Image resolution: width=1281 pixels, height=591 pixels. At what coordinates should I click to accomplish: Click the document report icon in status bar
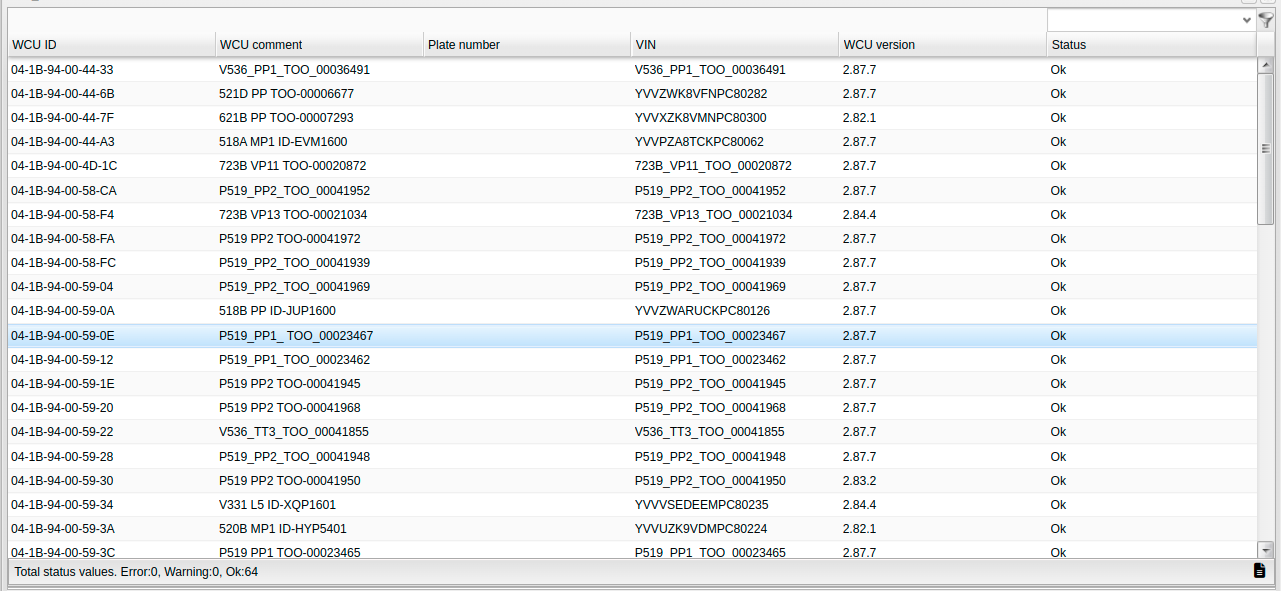tap(1259, 571)
